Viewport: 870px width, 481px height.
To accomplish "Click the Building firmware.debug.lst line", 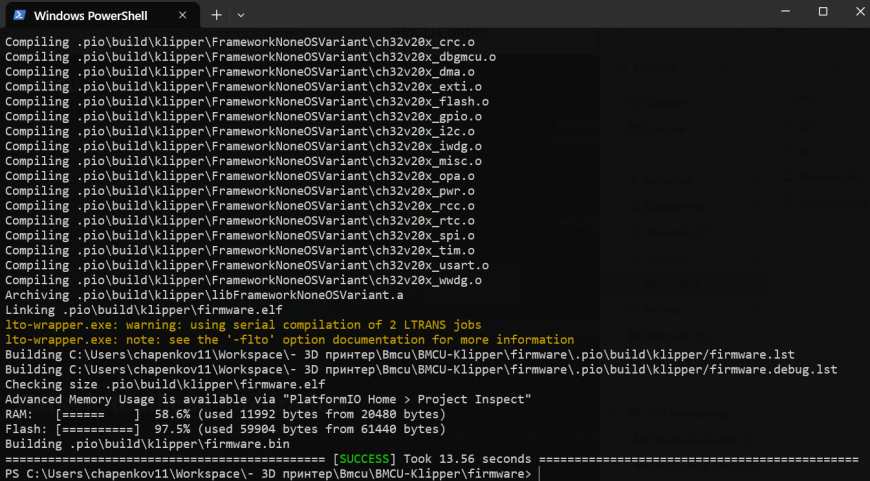I will [421, 369].
